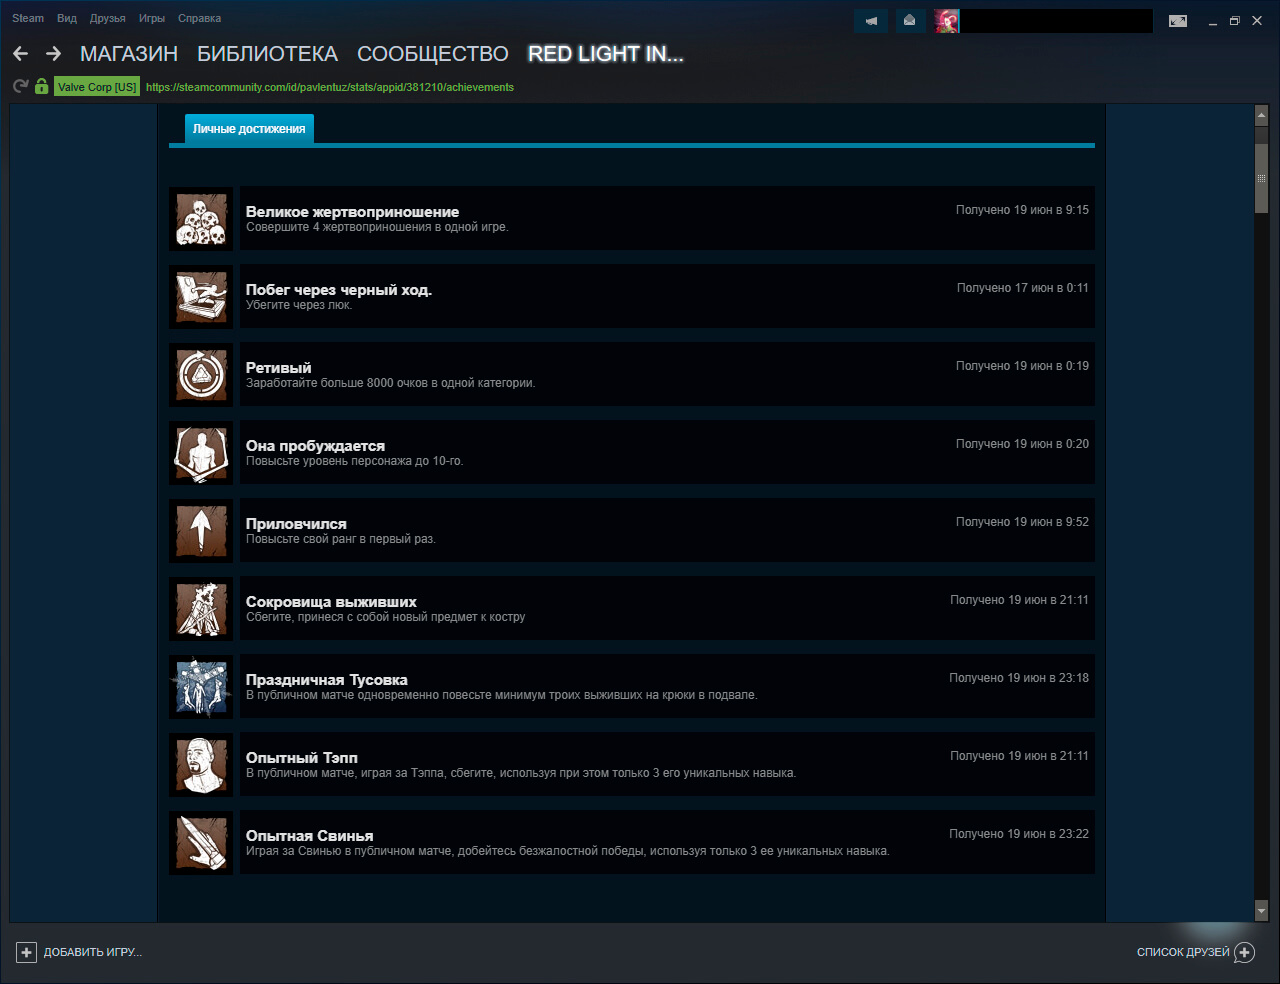Image resolution: width=1280 pixels, height=984 pixels.
Task: Open the Друзья menu
Action: pos(107,18)
